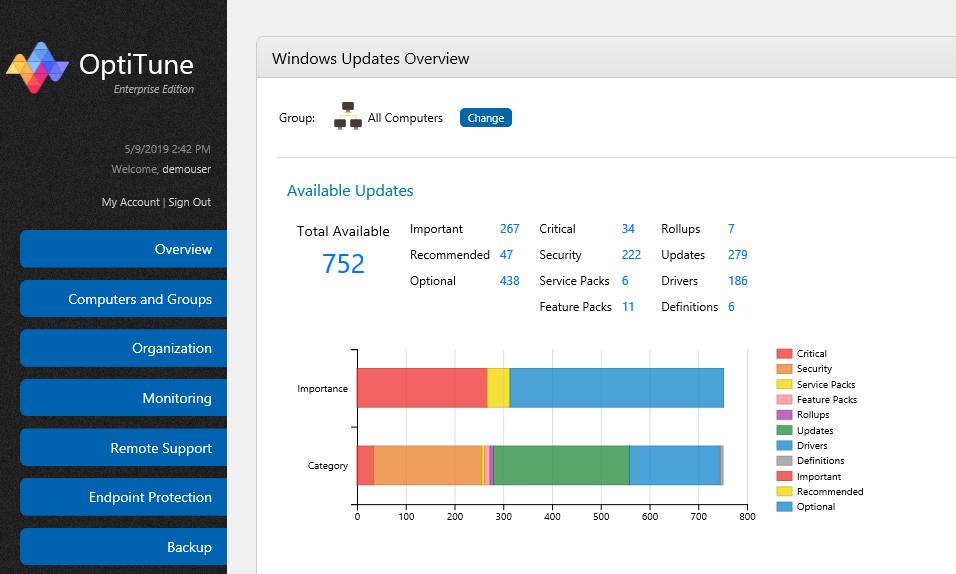Go to the Organization section

[124, 348]
